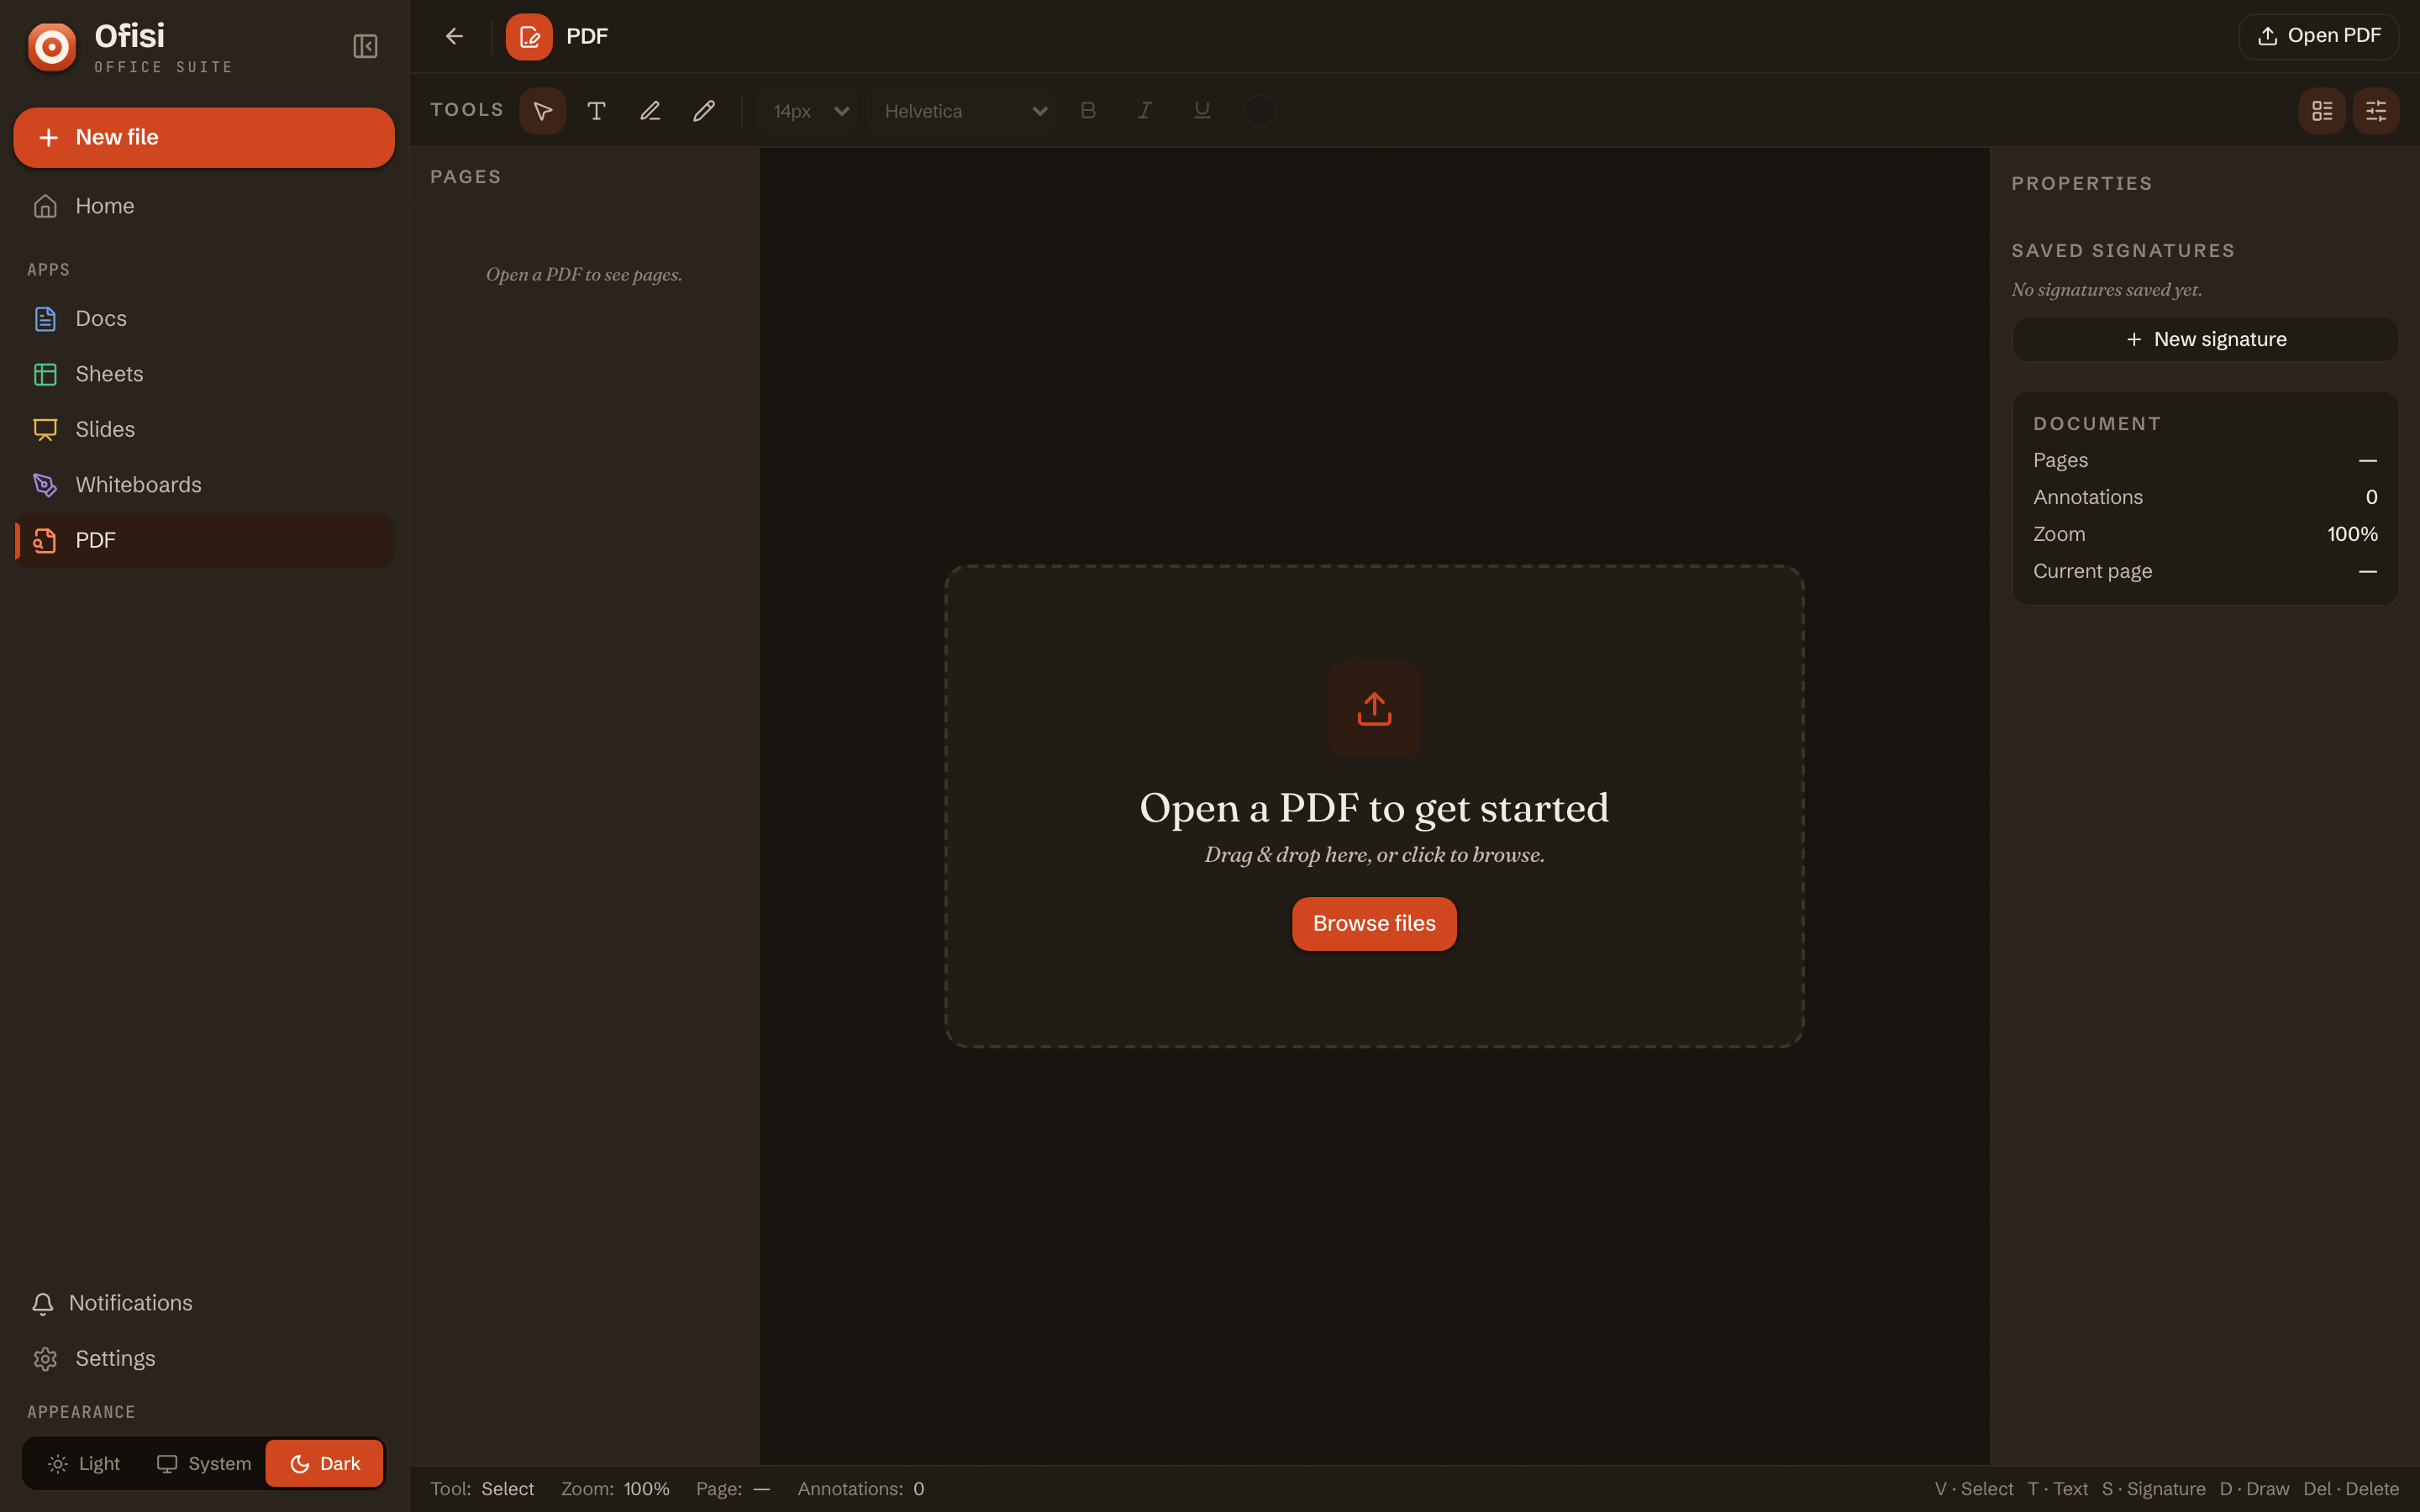Click Annotations row in Document panel
Image resolution: width=2420 pixels, height=1512 pixels.
2205,498
